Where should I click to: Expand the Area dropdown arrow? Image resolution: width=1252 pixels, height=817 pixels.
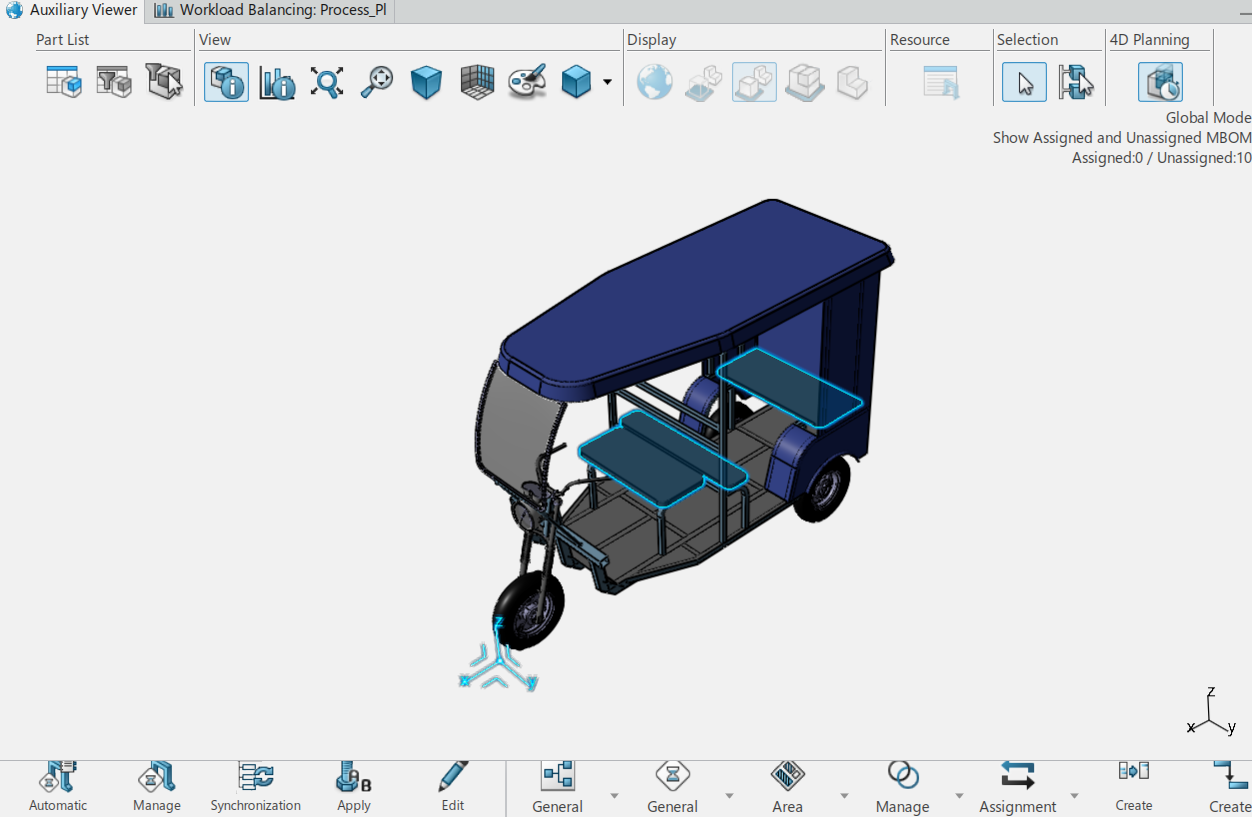844,796
